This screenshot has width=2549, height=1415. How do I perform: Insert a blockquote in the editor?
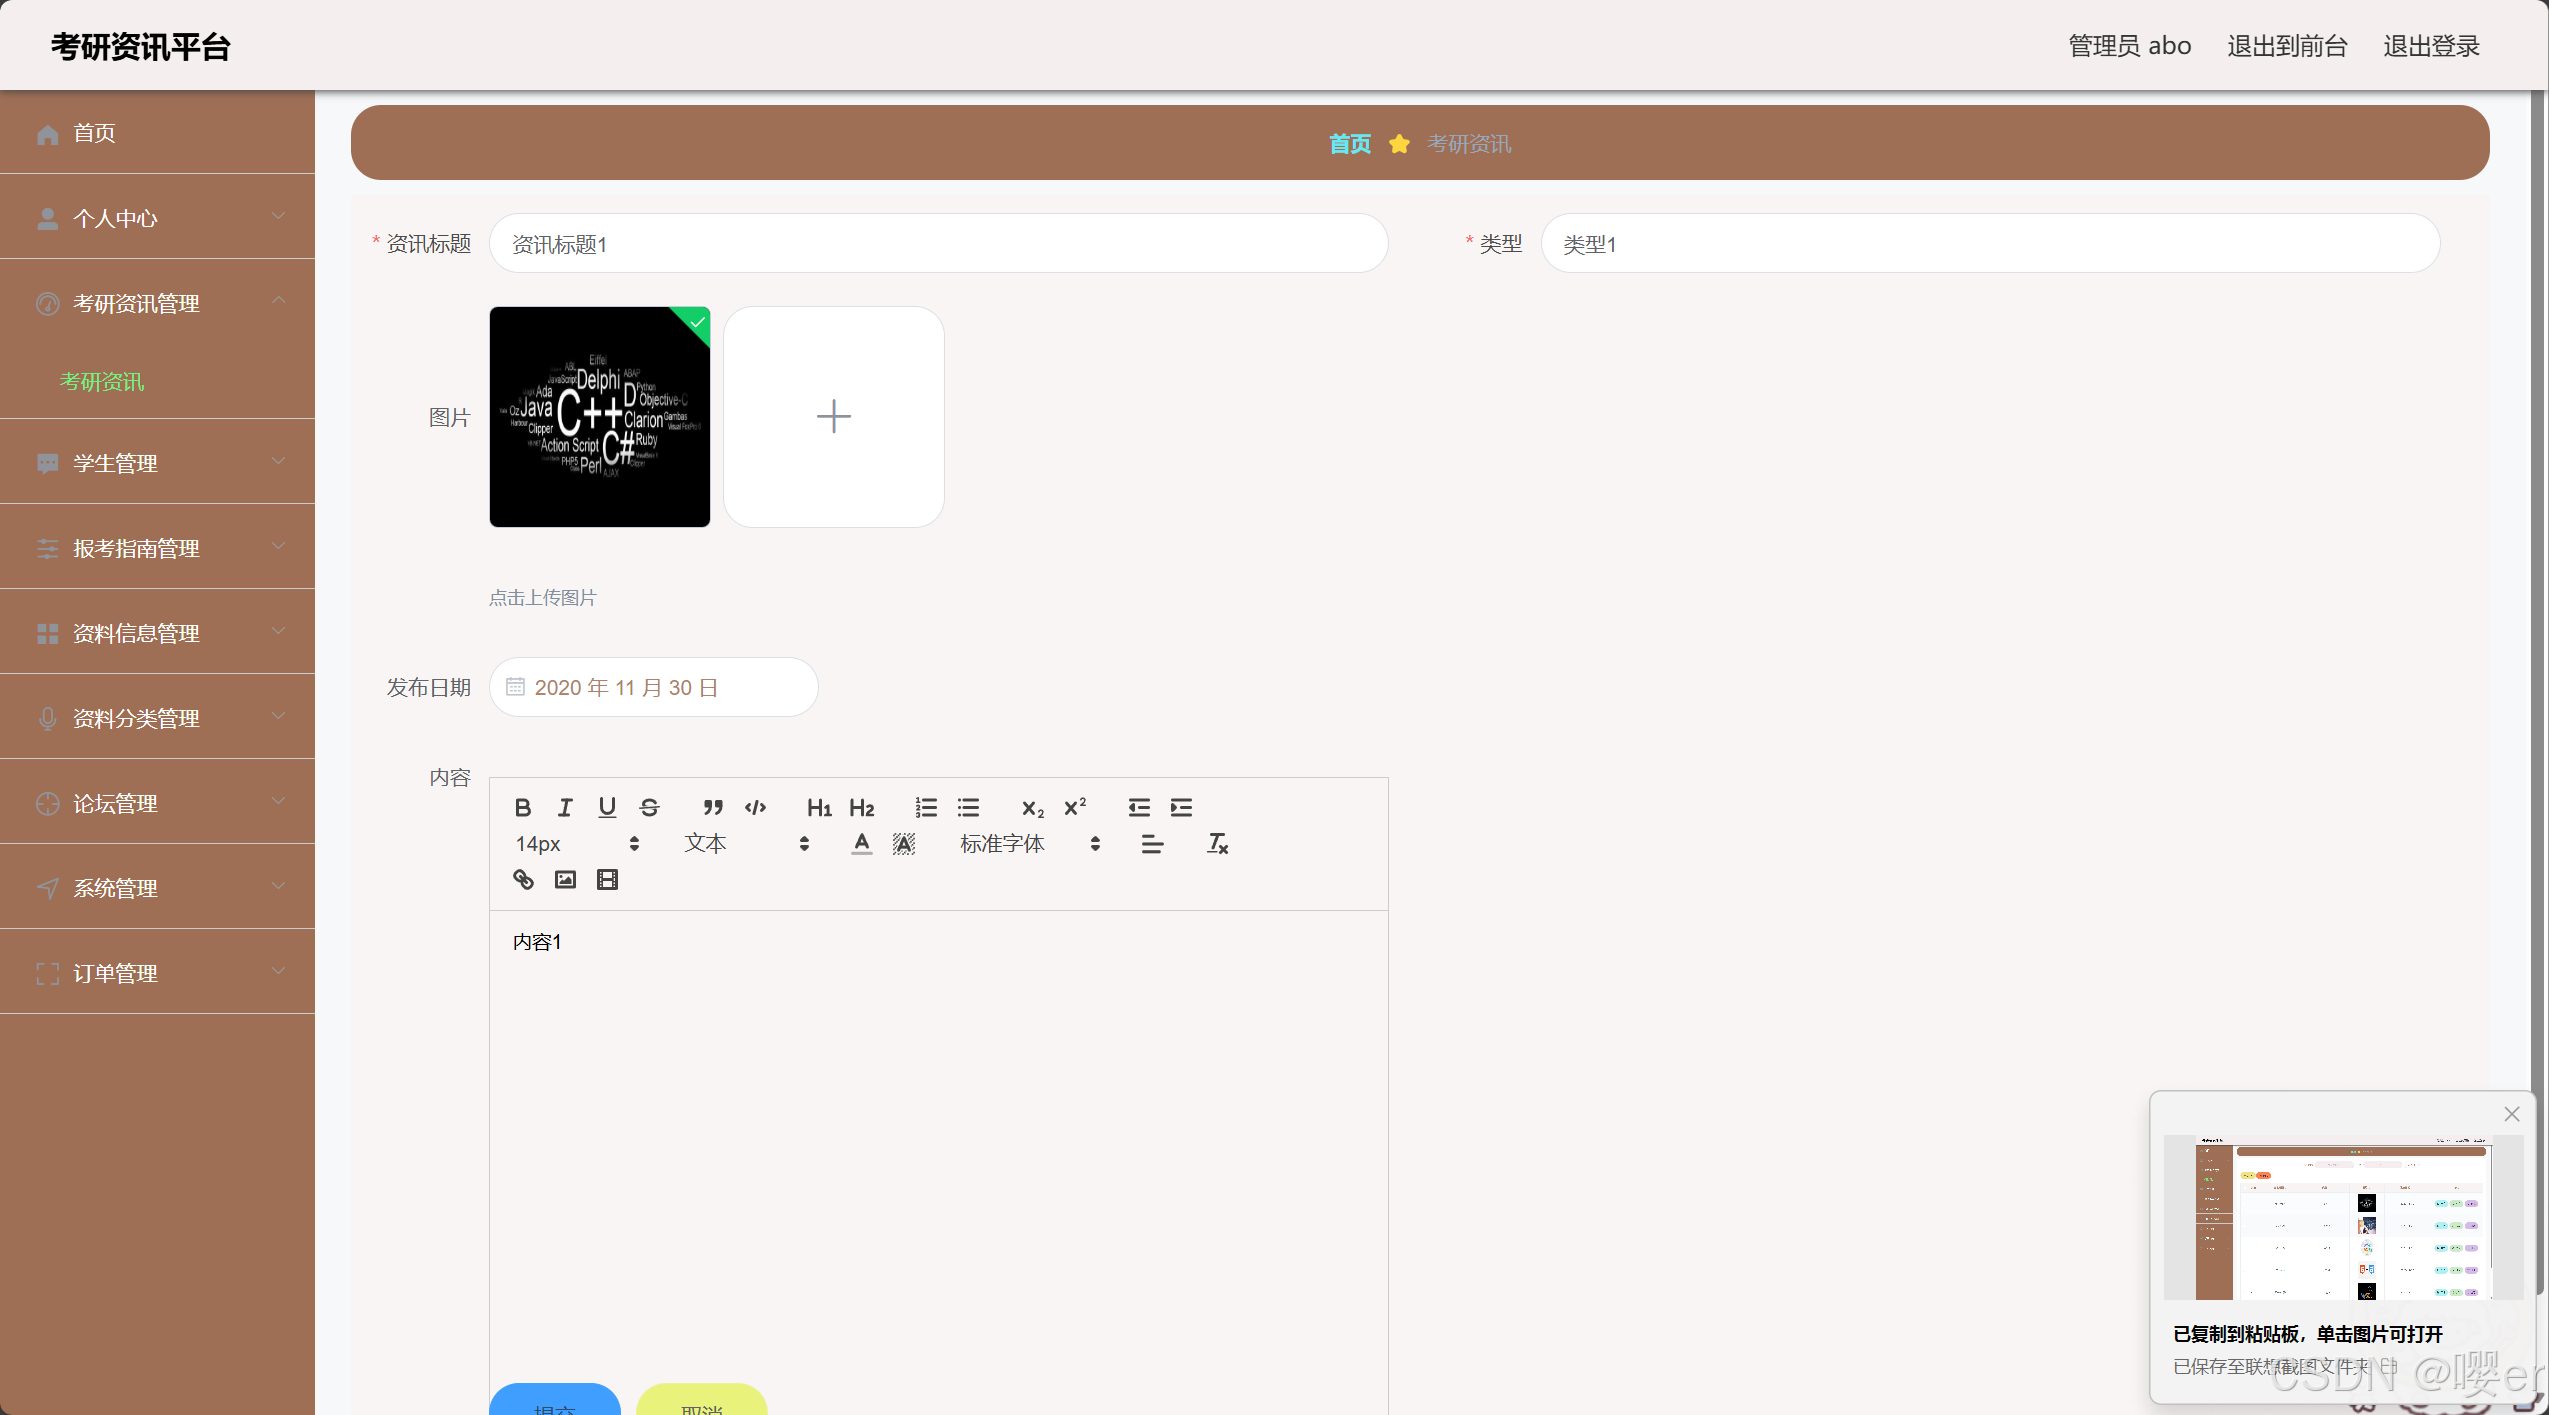(x=712, y=807)
